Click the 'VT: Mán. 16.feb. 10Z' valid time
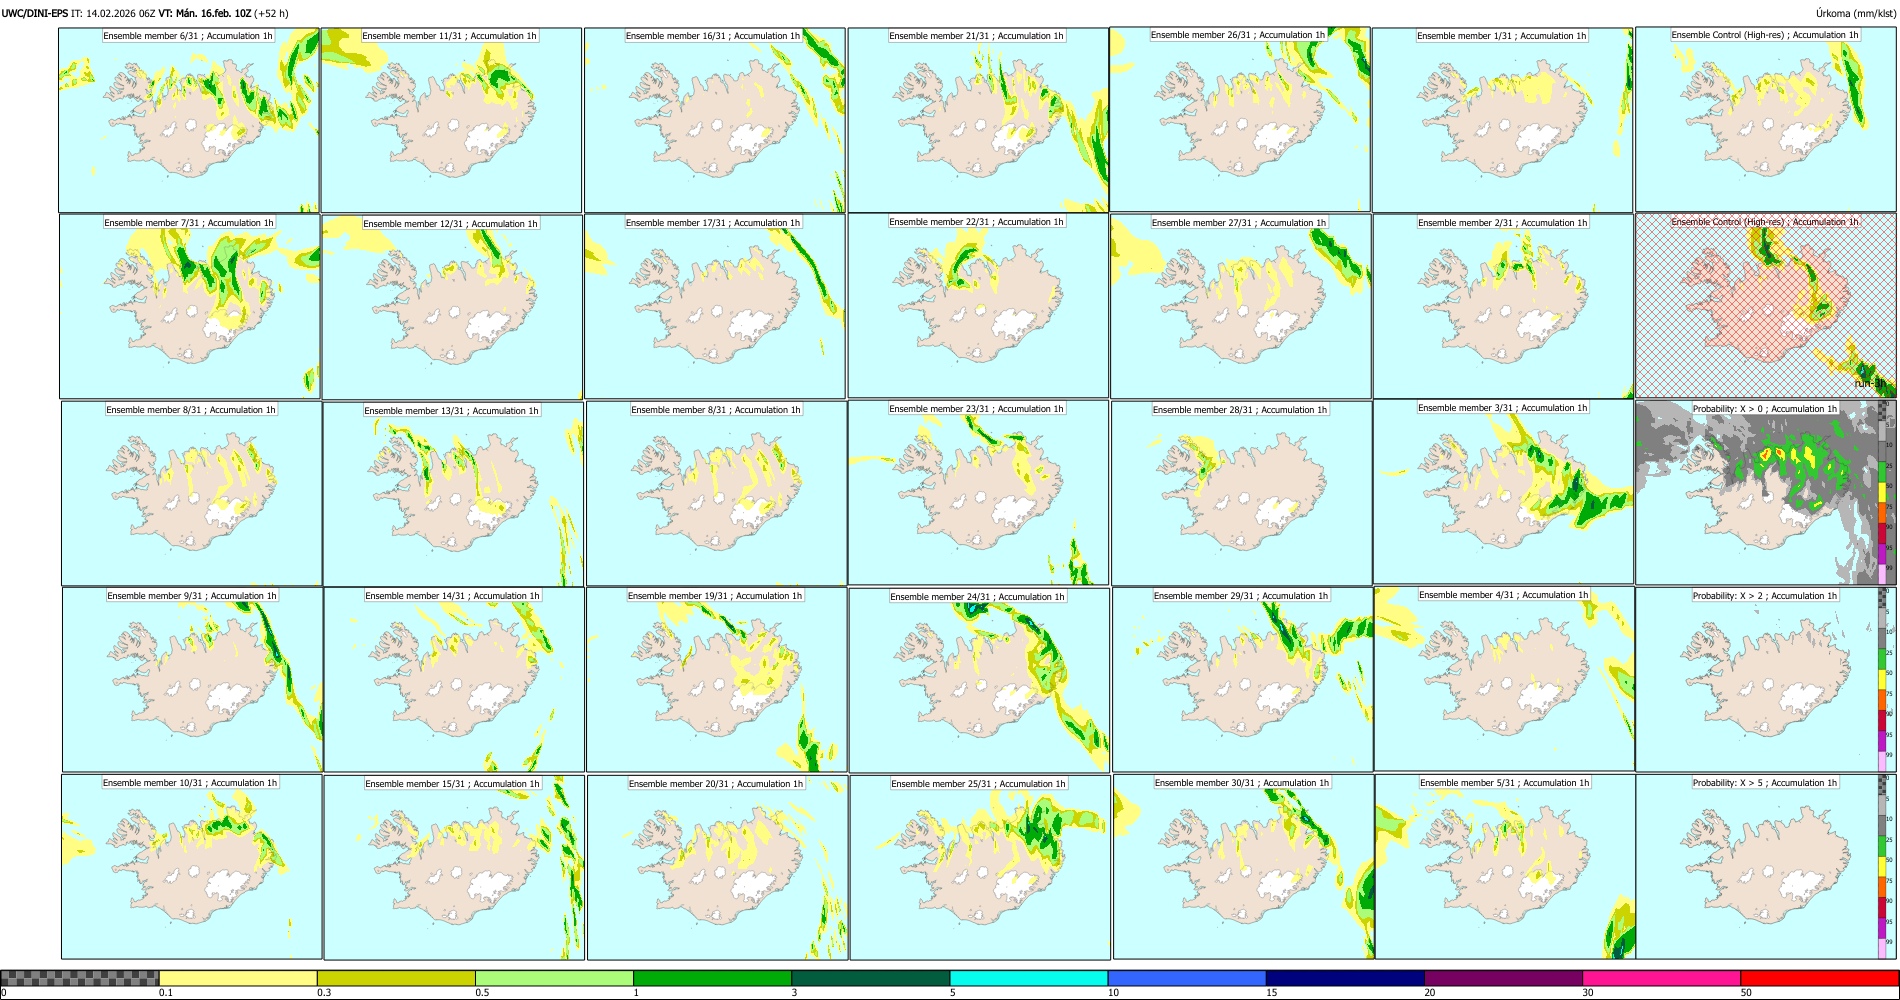This screenshot has width=1900, height=1000. [205, 13]
